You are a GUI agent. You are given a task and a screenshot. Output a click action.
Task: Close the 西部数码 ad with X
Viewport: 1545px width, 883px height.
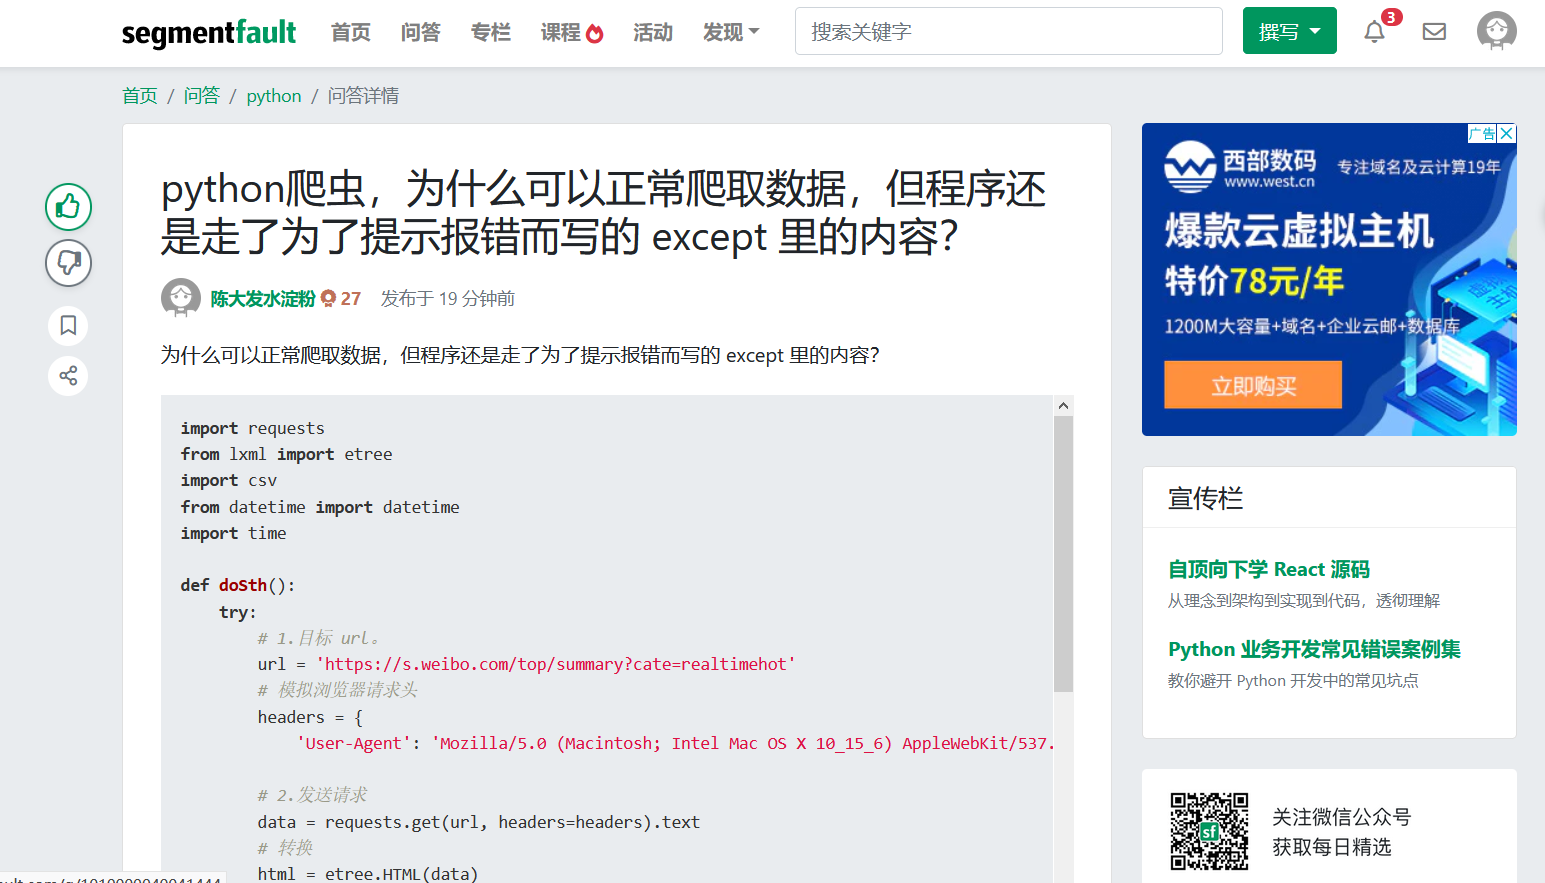coord(1507,133)
